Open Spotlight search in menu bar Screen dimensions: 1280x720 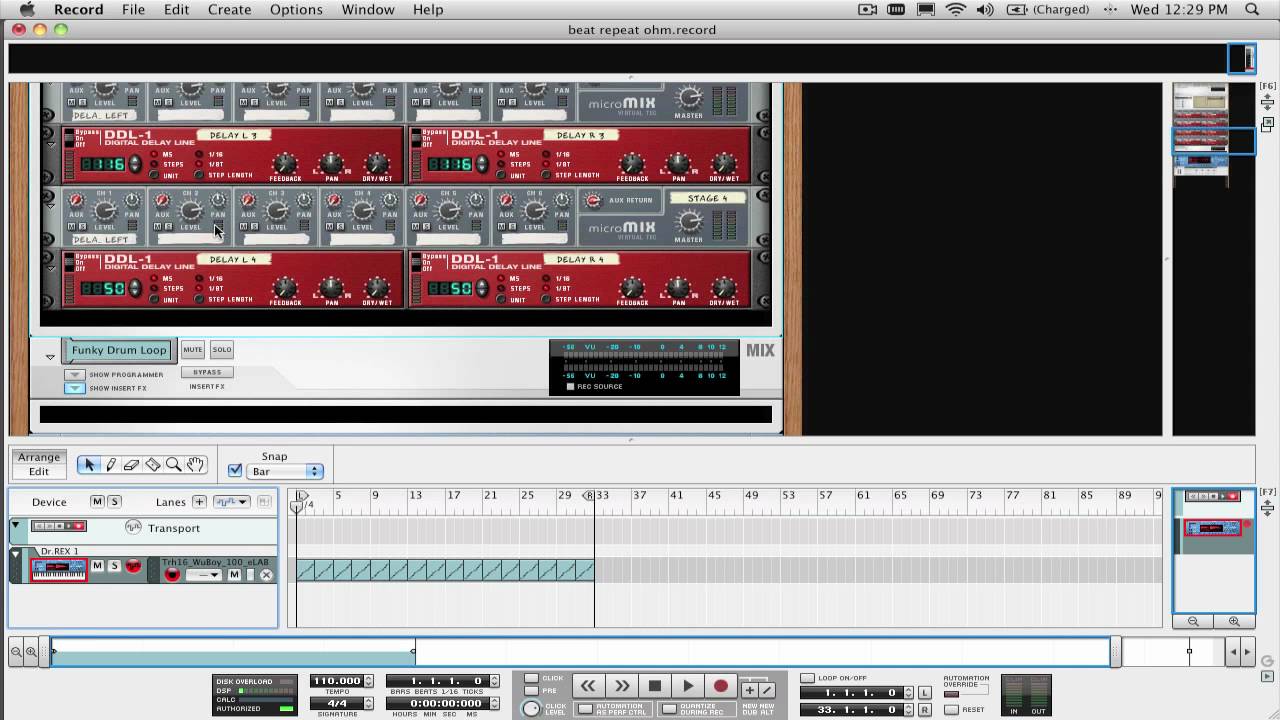point(1252,9)
